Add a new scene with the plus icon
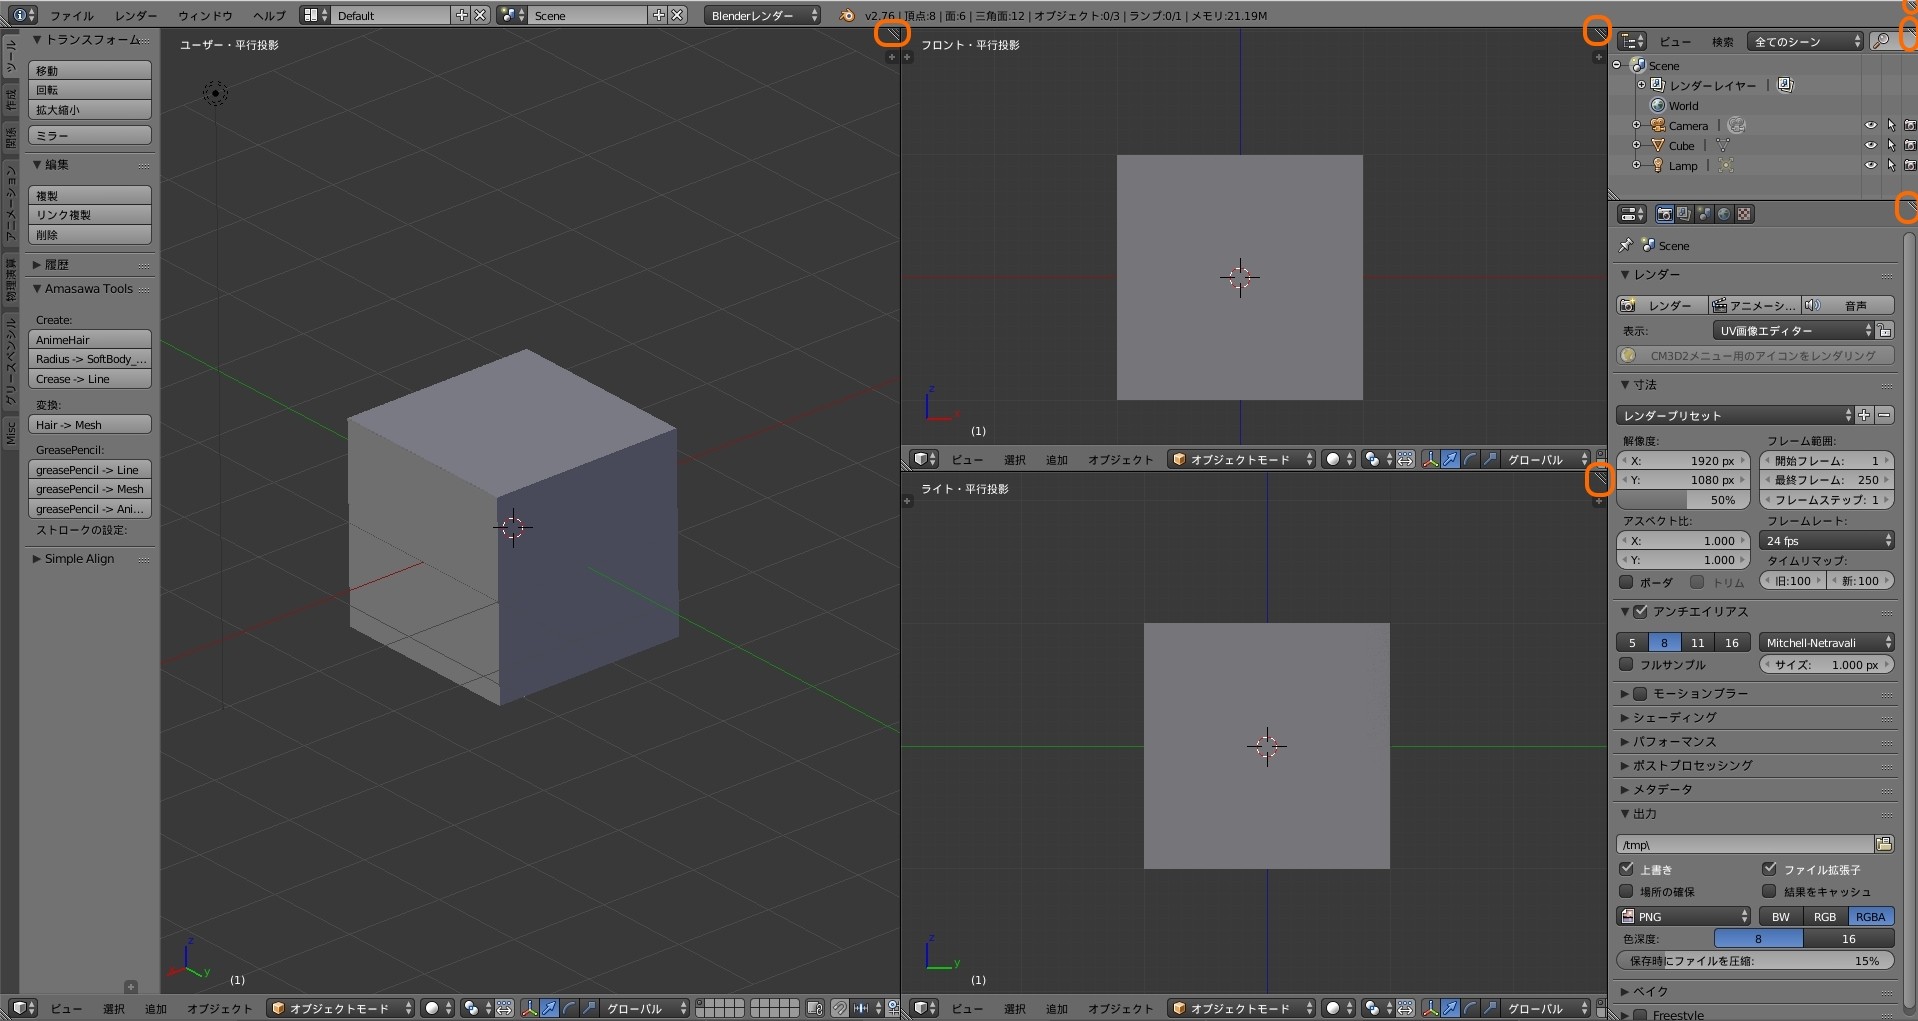 pos(658,15)
